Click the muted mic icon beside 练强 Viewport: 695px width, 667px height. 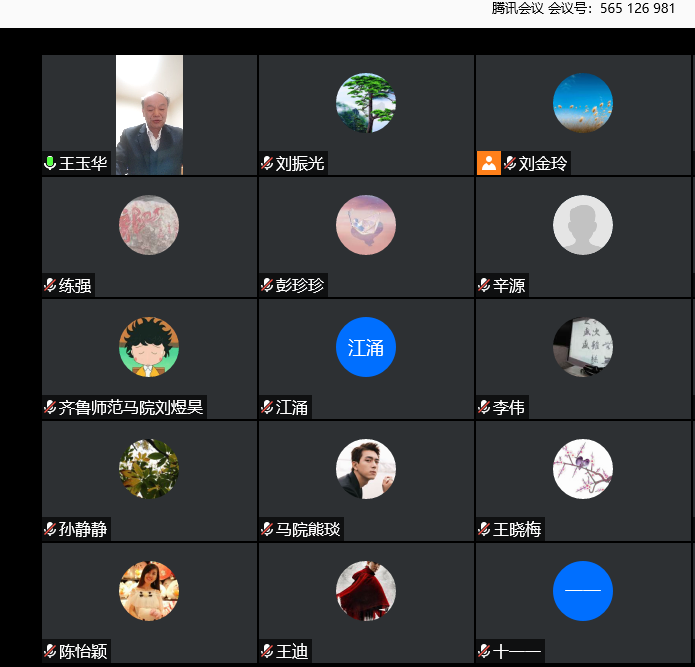(50, 285)
